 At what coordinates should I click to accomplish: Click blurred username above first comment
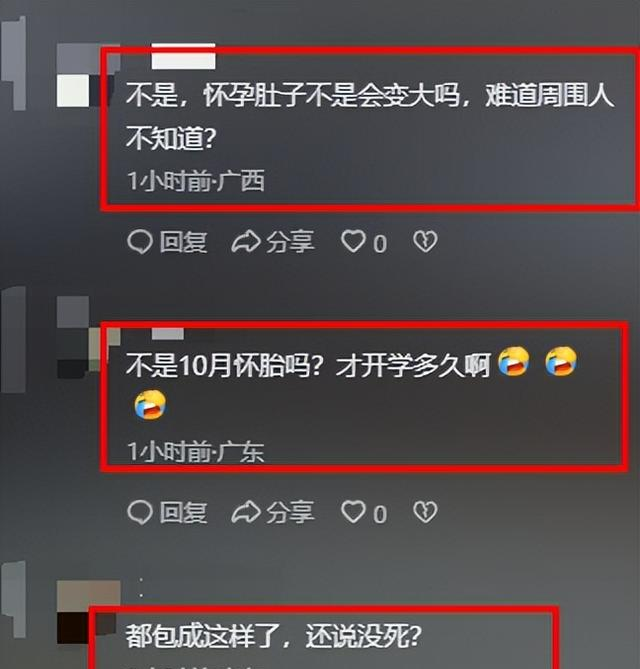pyautogui.click(x=183, y=56)
